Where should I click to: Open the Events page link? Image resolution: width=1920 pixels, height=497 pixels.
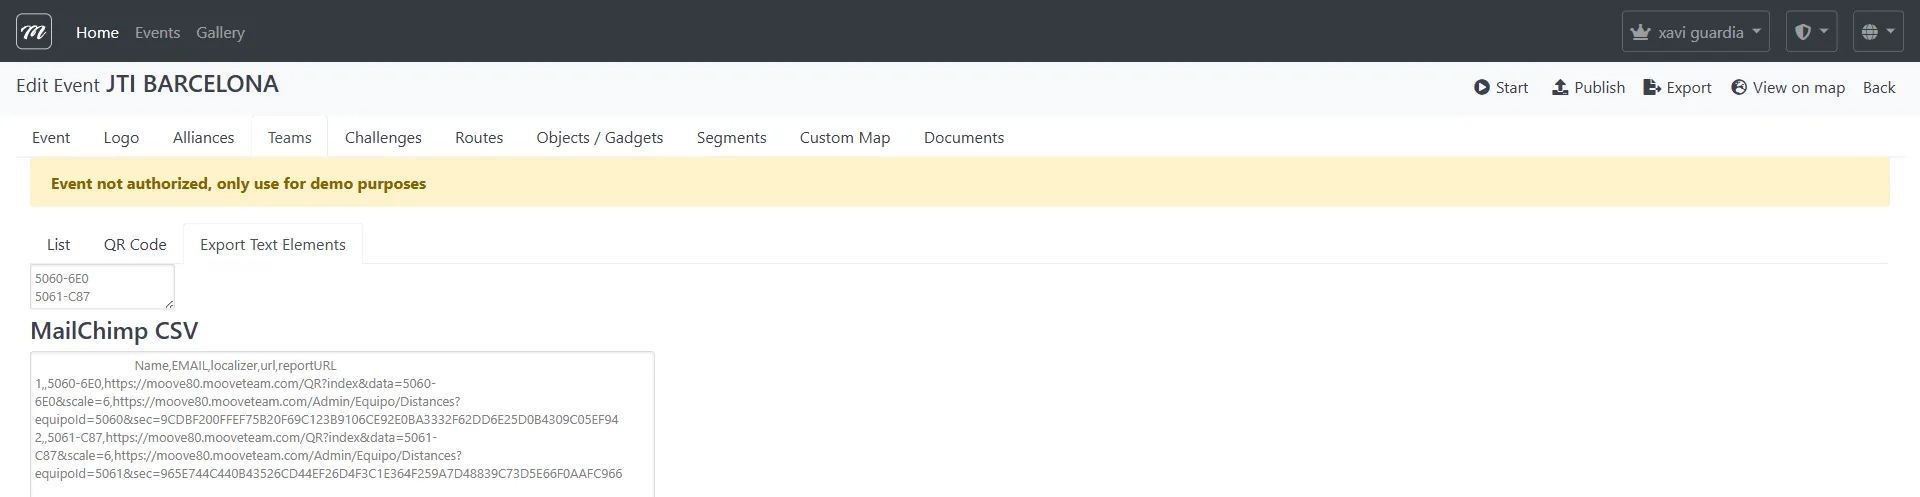click(157, 32)
